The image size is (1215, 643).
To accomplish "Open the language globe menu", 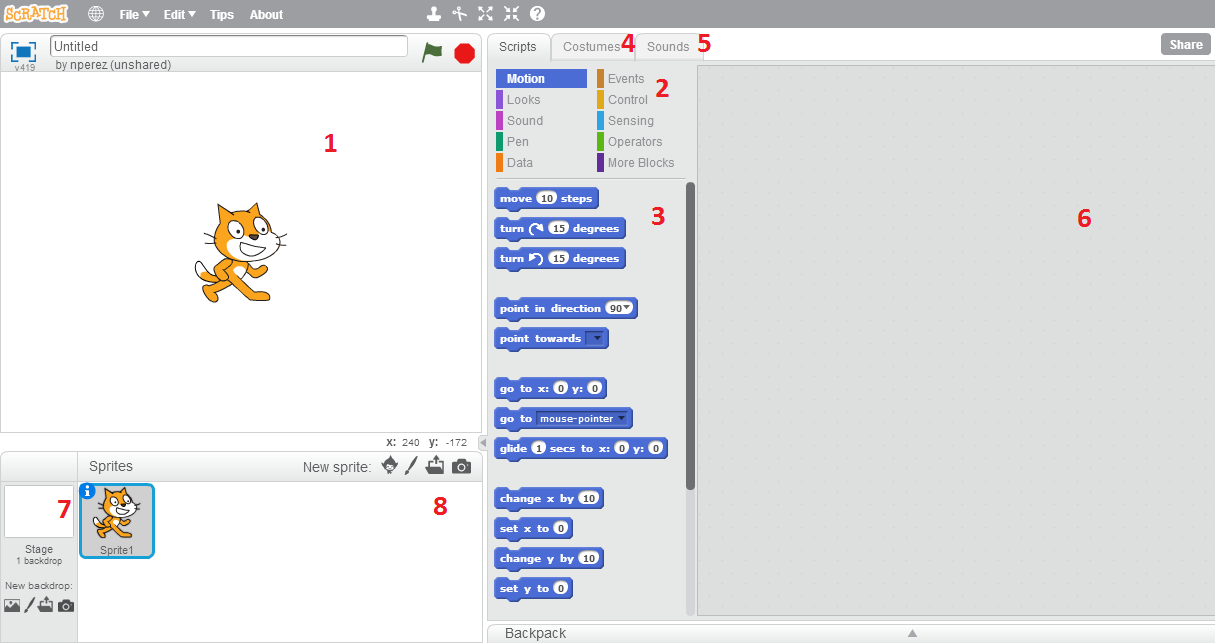I will pyautogui.click(x=96, y=14).
